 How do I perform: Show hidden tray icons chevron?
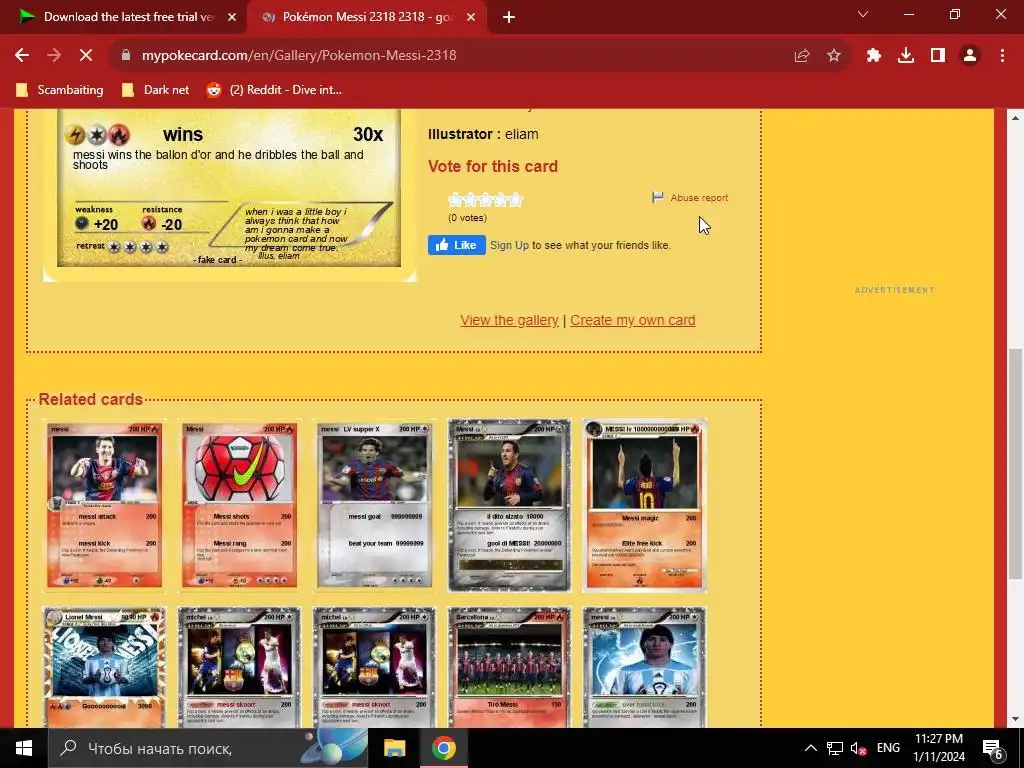[x=810, y=748]
